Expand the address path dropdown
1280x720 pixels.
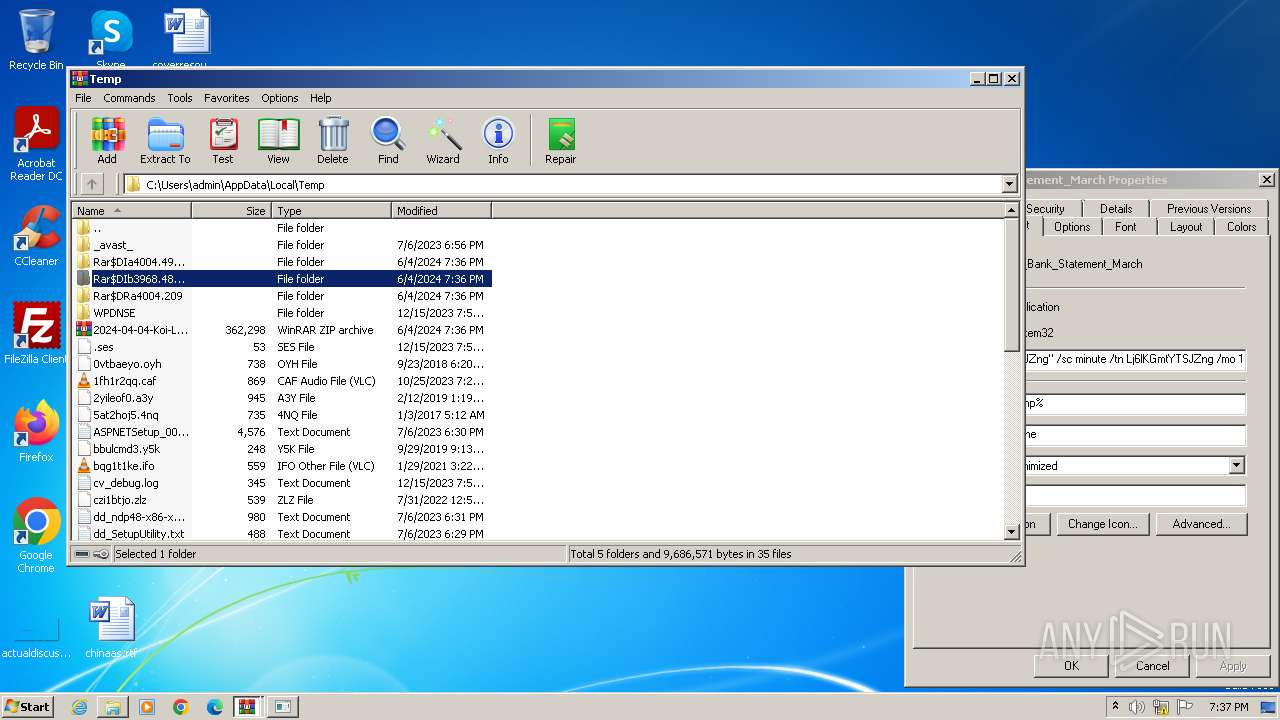tap(1009, 184)
